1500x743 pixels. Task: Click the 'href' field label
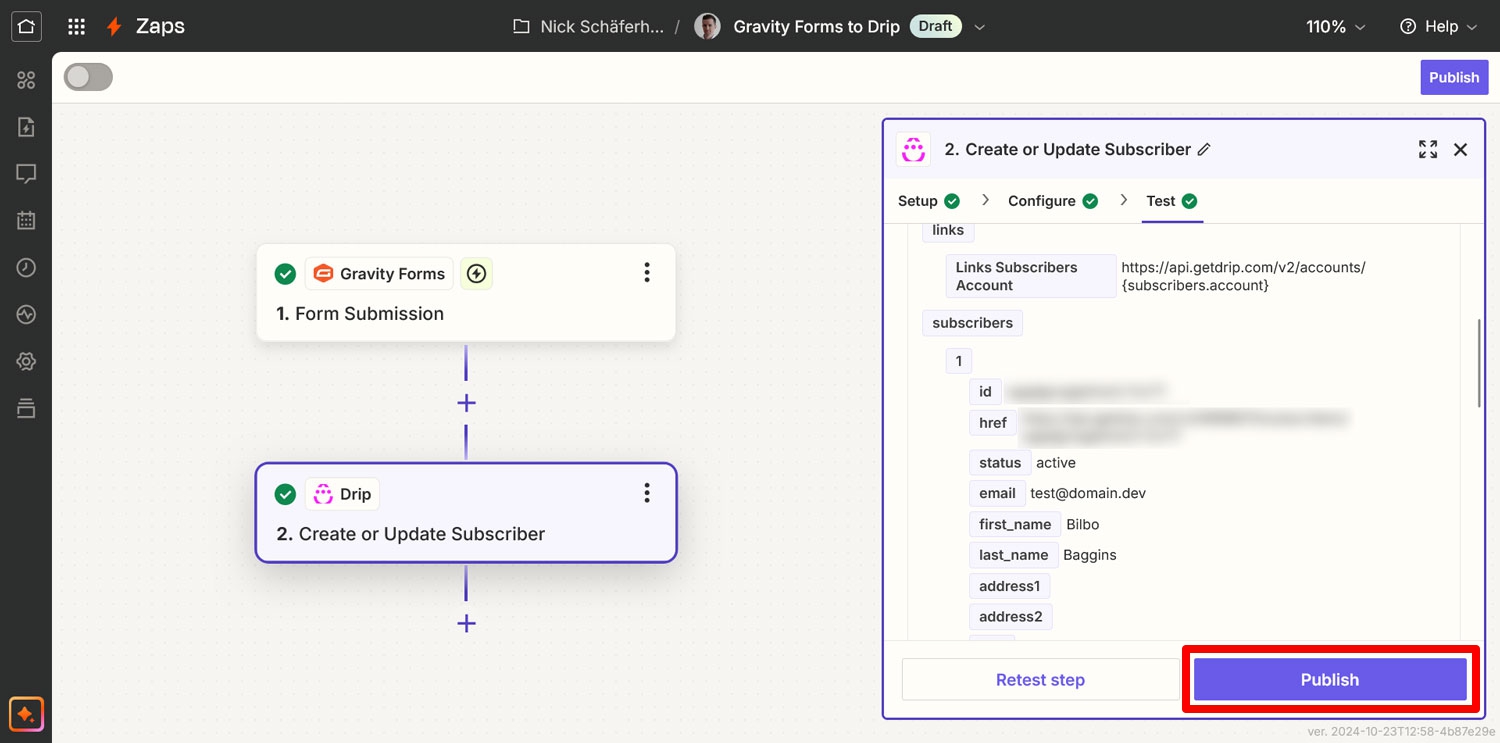tap(993, 423)
